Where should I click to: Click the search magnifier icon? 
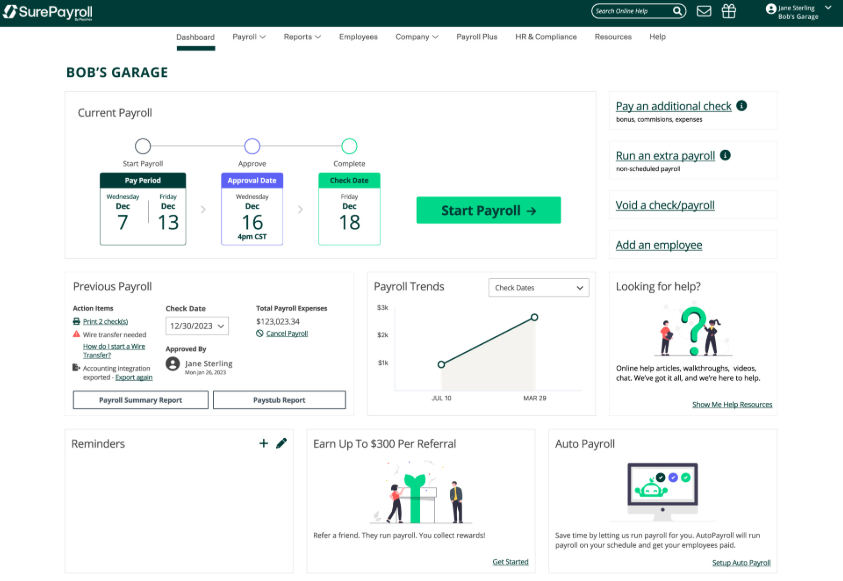click(677, 11)
